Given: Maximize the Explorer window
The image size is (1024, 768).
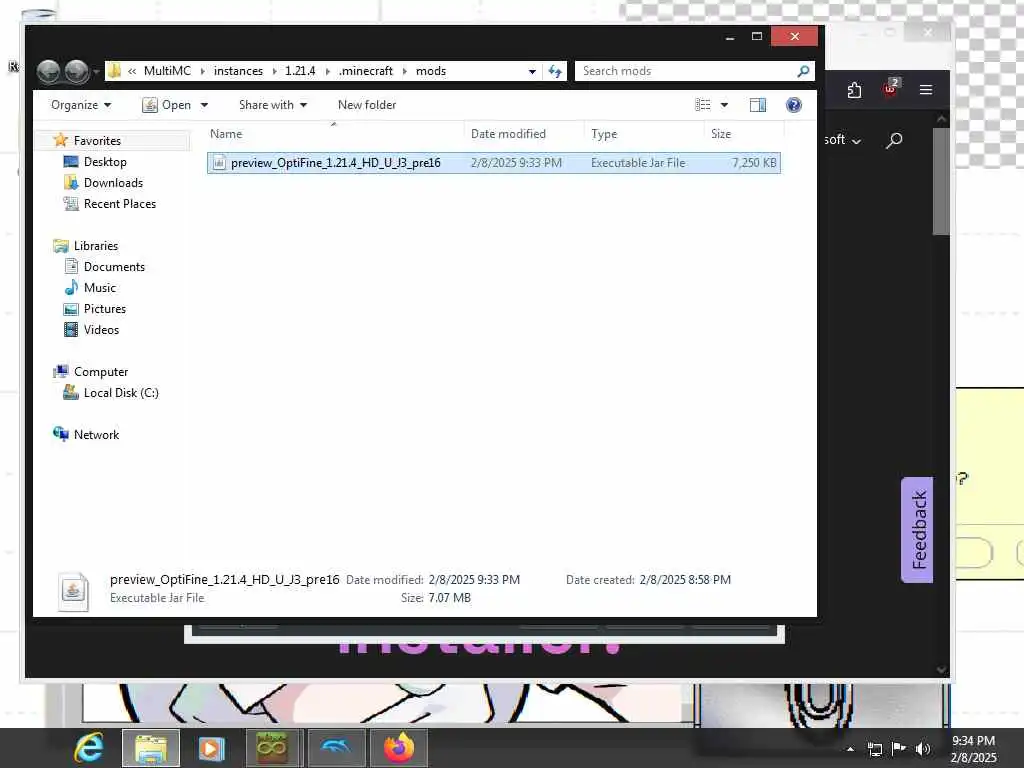Looking at the screenshot, I should point(757,37).
